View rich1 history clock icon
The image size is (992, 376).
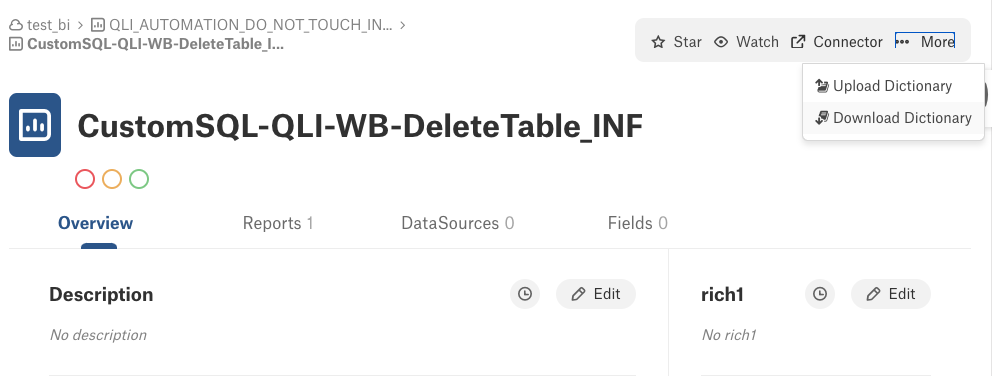(x=820, y=294)
